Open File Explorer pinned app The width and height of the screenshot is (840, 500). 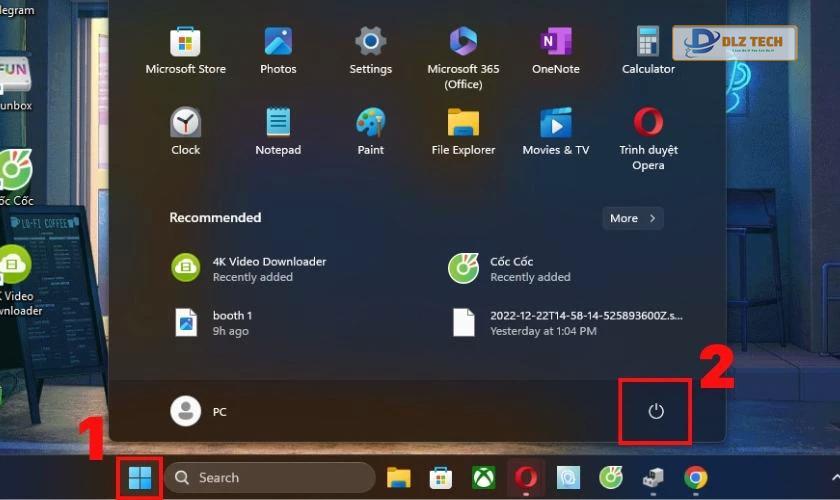(x=463, y=131)
